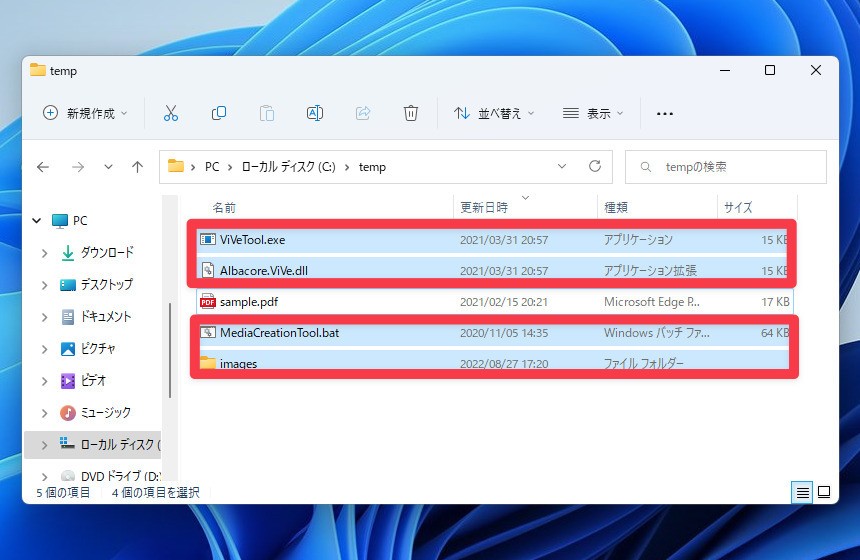This screenshot has width=860, height=560.
Task: Select ミュージック in navigation pane
Action: (x=106, y=412)
